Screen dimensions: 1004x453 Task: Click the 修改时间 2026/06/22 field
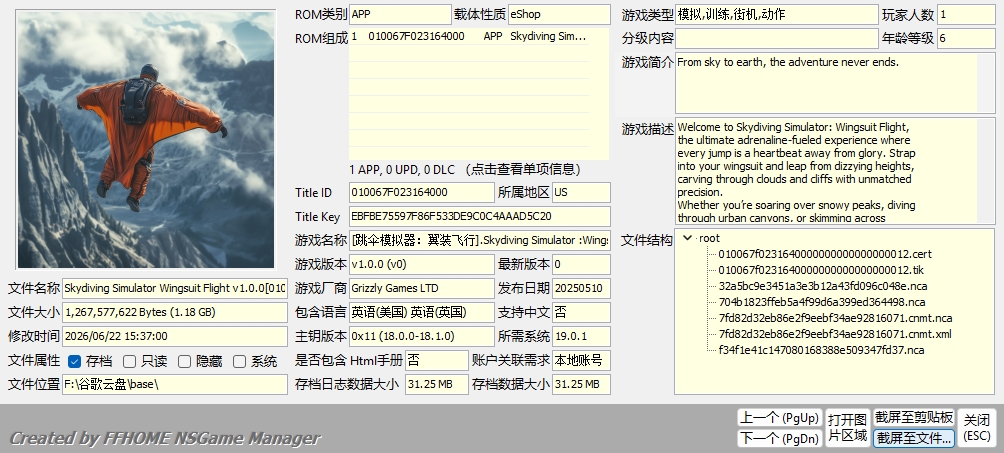(x=175, y=336)
